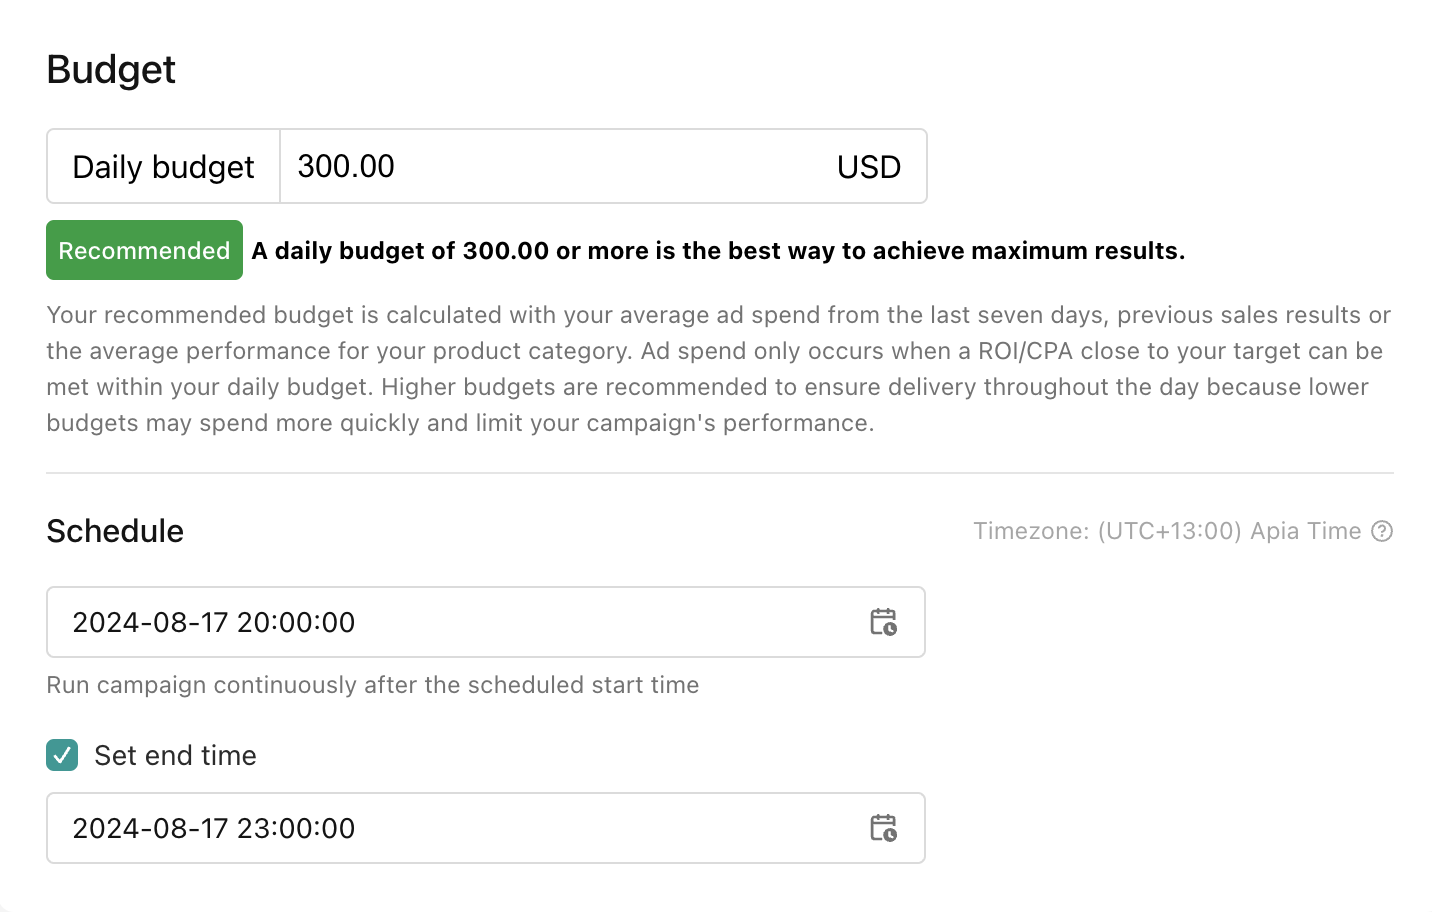Click the bold 300.00 daily budget recommendation sentence
This screenshot has width=1432, height=912.
717,251
